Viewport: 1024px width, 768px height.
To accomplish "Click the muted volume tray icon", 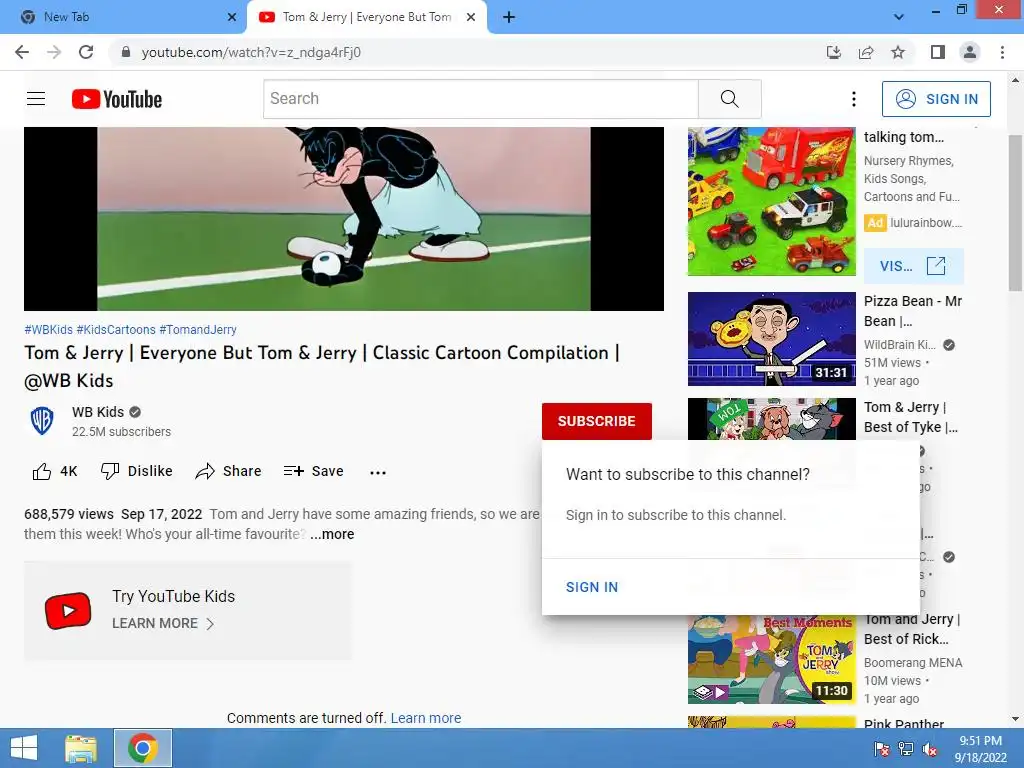I will [930, 749].
